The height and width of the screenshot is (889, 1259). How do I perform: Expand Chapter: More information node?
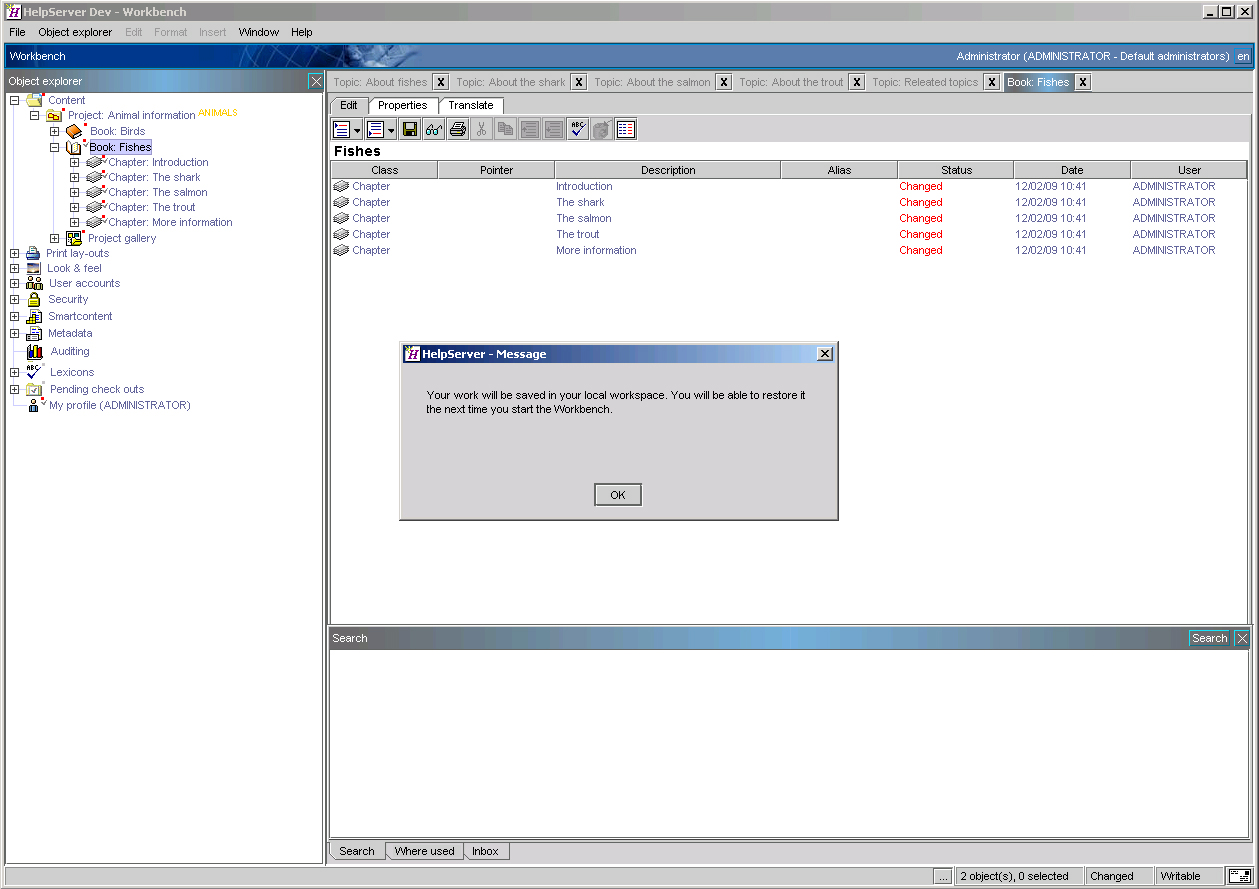tap(75, 222)
